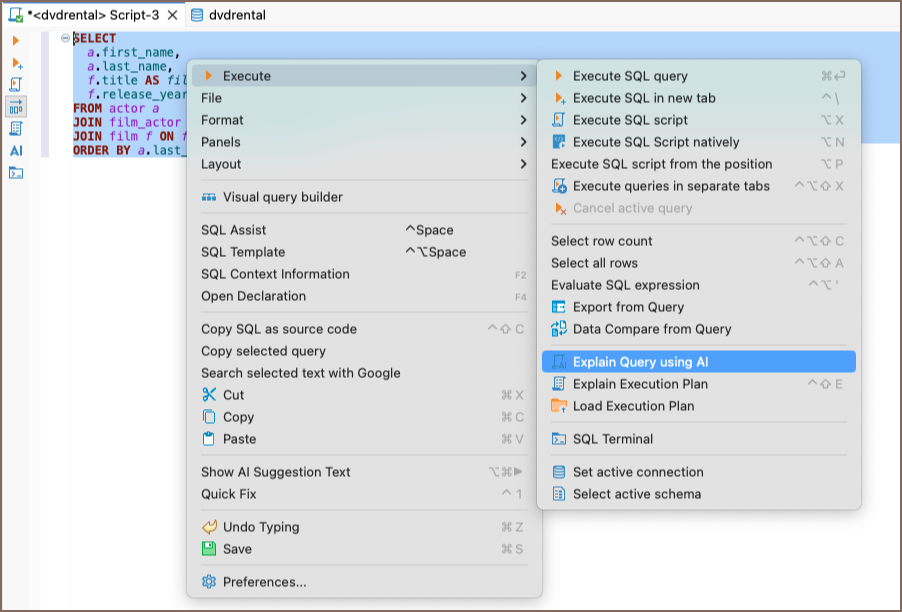
Task: Close the Script-3 editor tab
Action: click(172, 15)
